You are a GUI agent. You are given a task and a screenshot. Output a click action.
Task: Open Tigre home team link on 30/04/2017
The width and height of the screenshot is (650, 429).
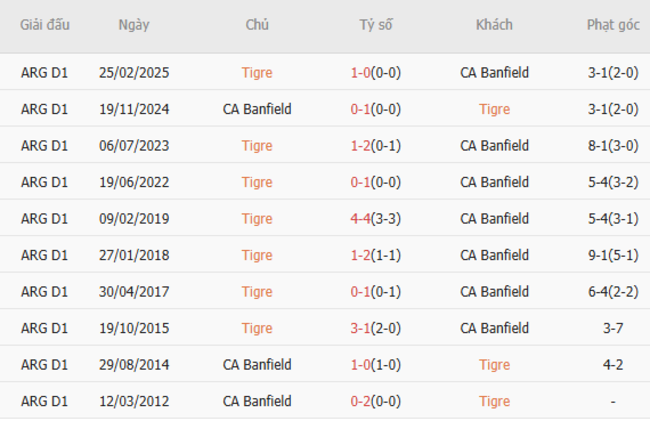tap(257, 292)
